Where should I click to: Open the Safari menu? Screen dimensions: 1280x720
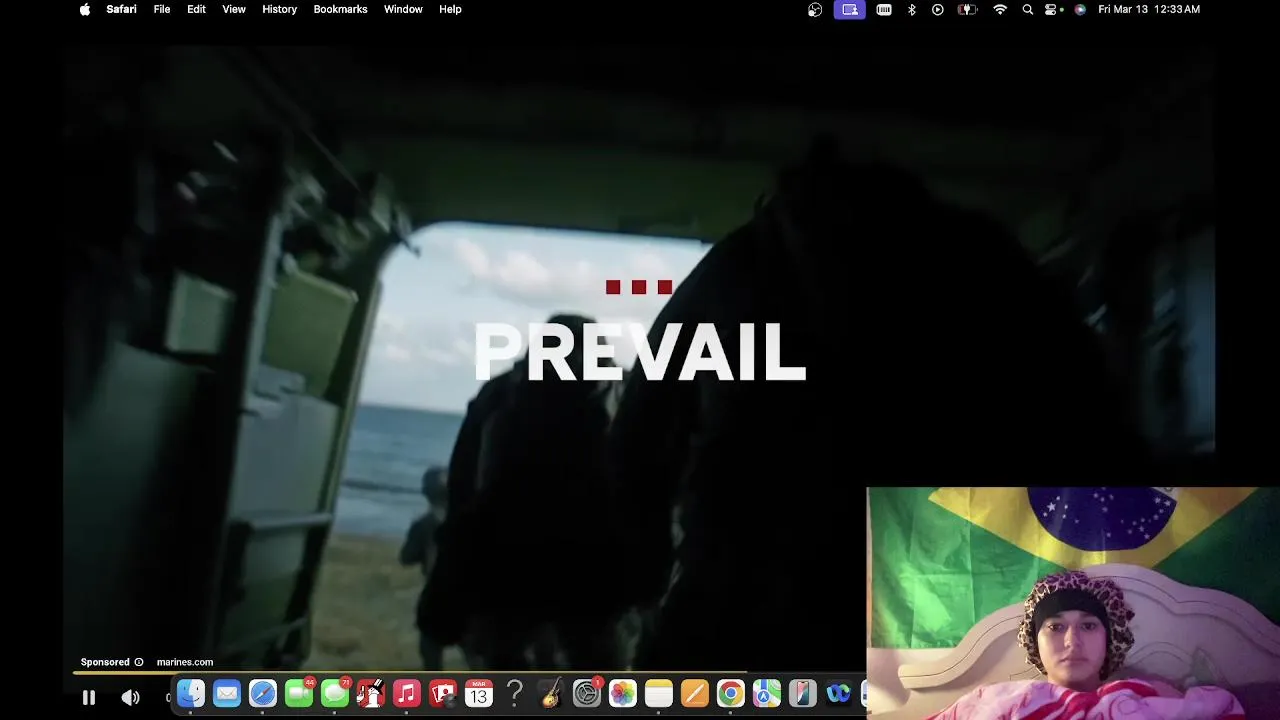[122, 9]
